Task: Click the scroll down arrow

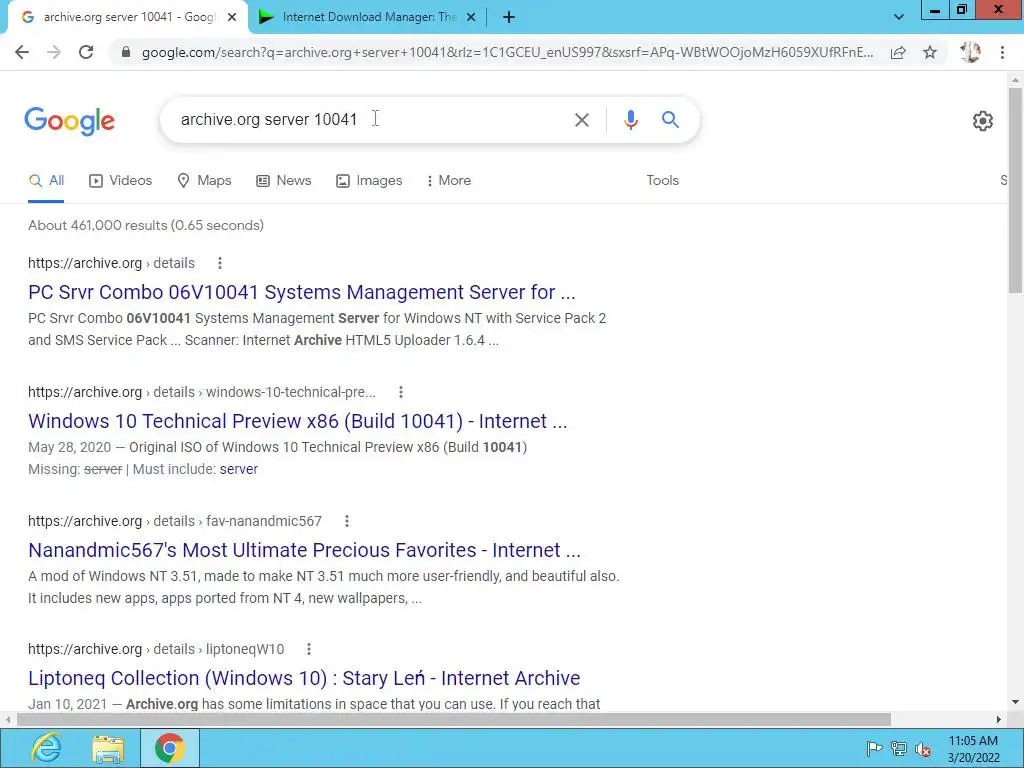Action: (x=1015, y=702)
